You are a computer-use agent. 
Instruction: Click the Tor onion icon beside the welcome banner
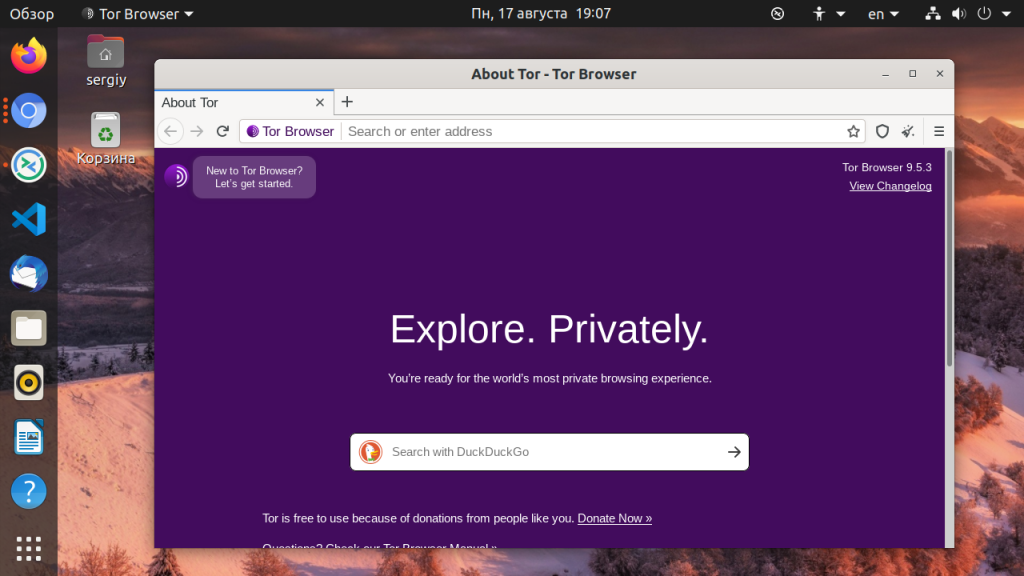point(176,176)
